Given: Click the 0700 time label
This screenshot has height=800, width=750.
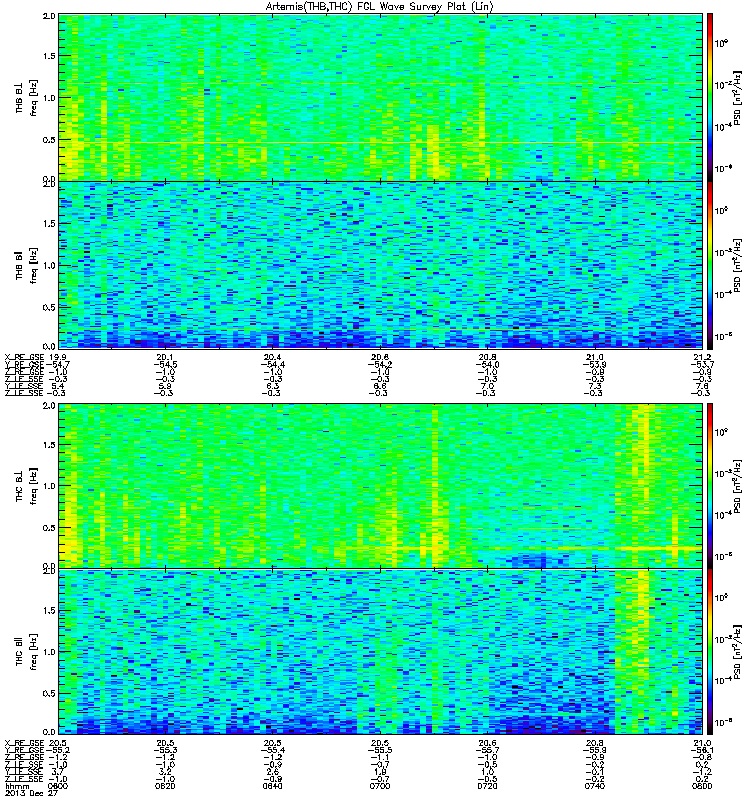Looking at the screenshot, I should (x=380, y=786).
